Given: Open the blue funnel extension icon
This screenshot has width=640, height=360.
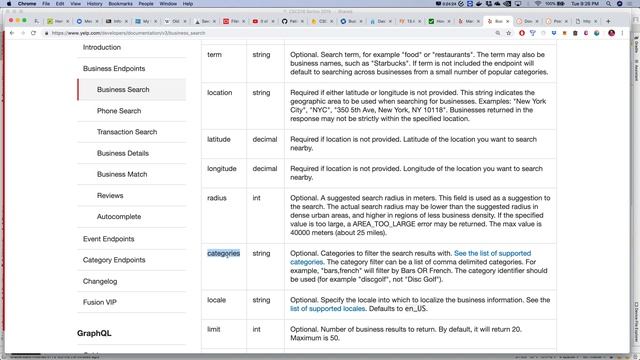Looking at the screenshot, I should point(533,33).
